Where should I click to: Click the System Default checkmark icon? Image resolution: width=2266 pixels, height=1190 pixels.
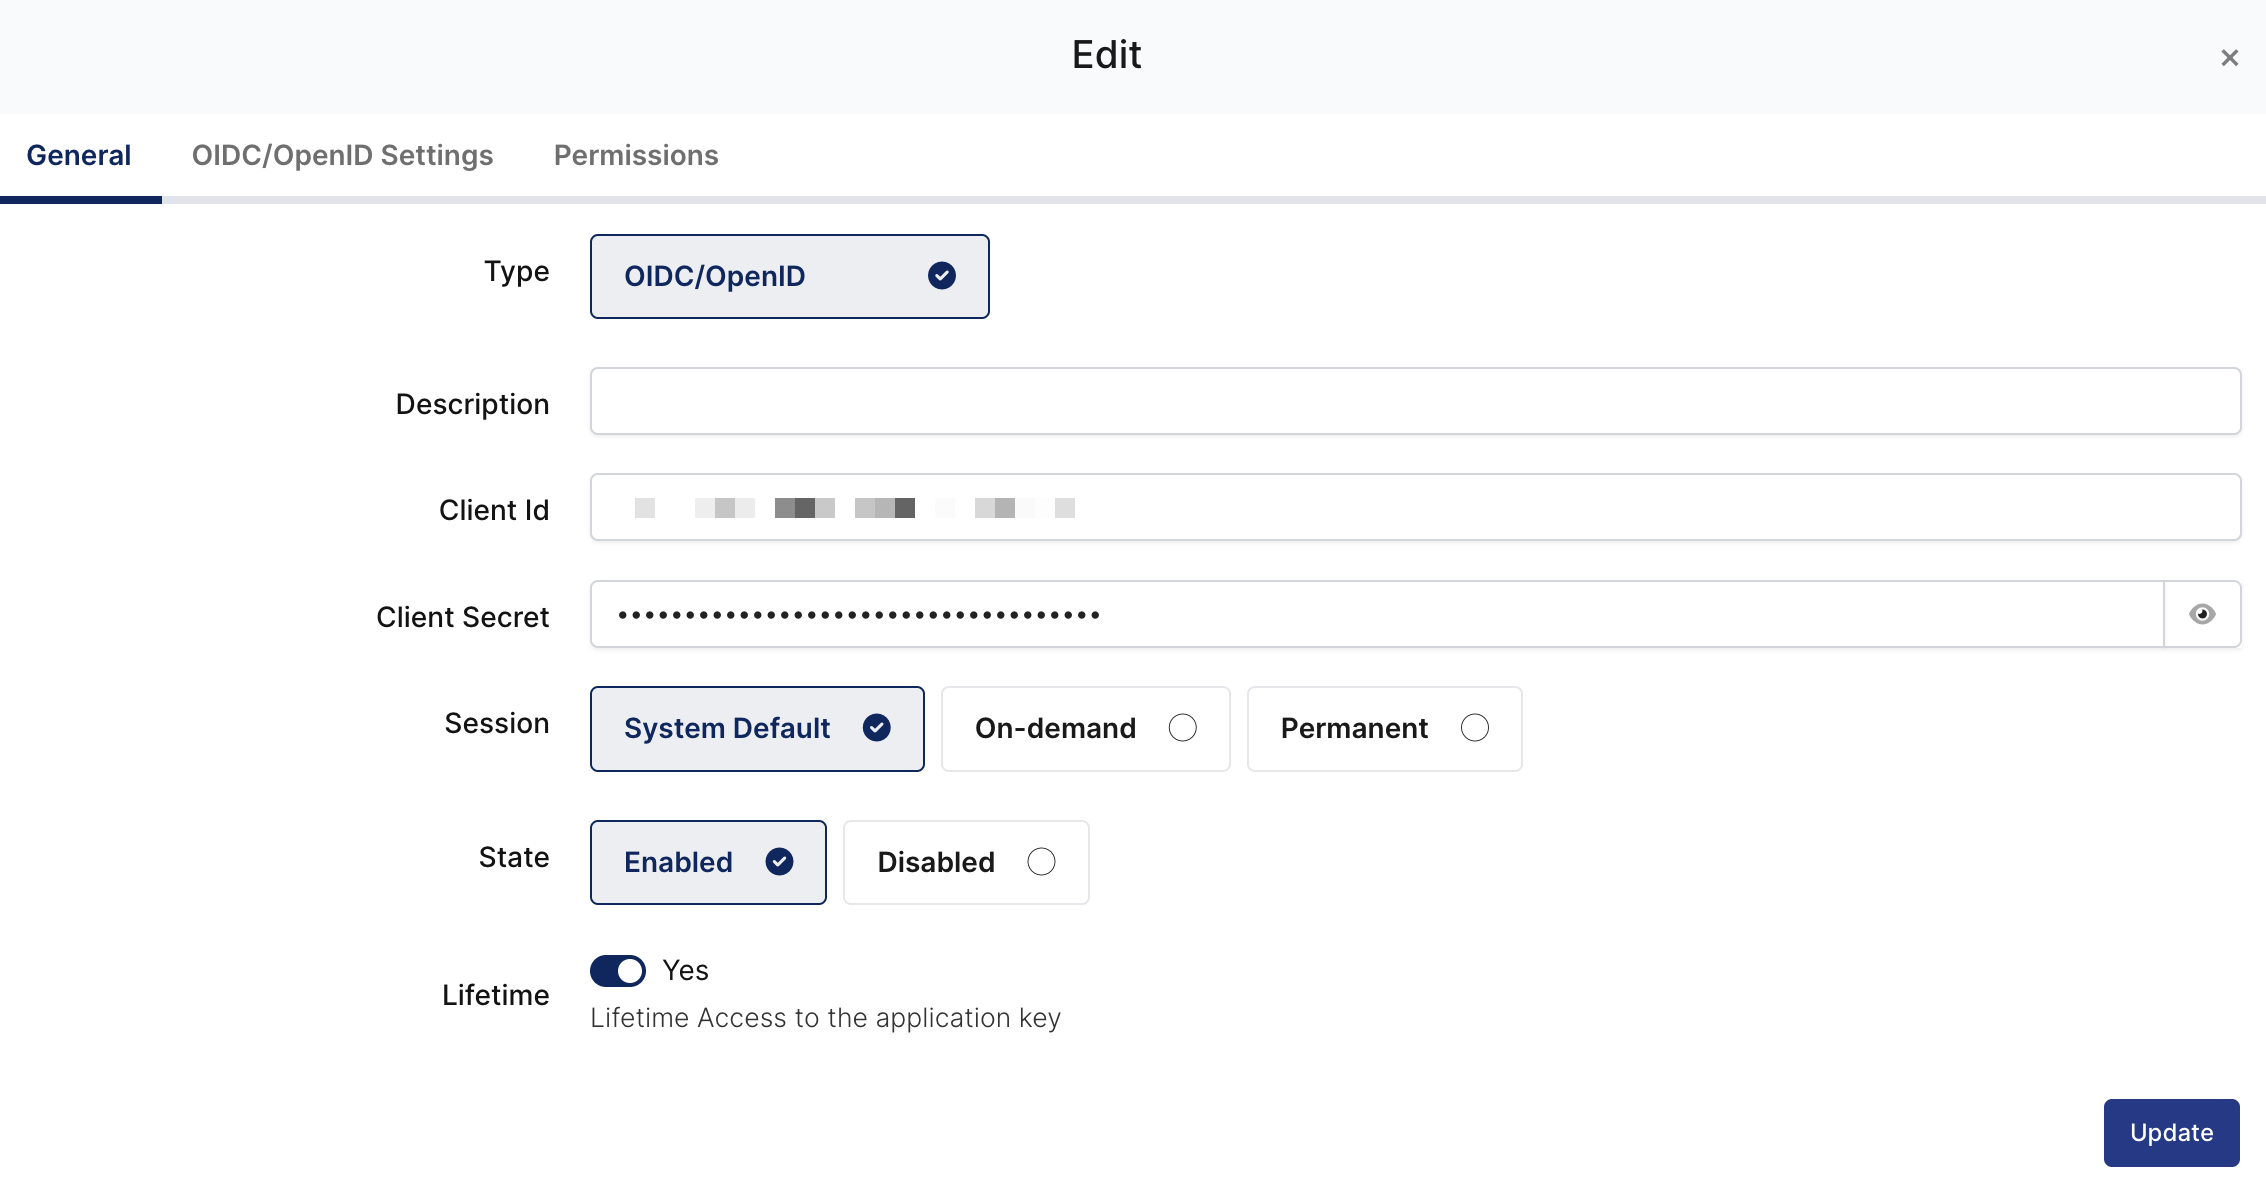coord(876,728)
